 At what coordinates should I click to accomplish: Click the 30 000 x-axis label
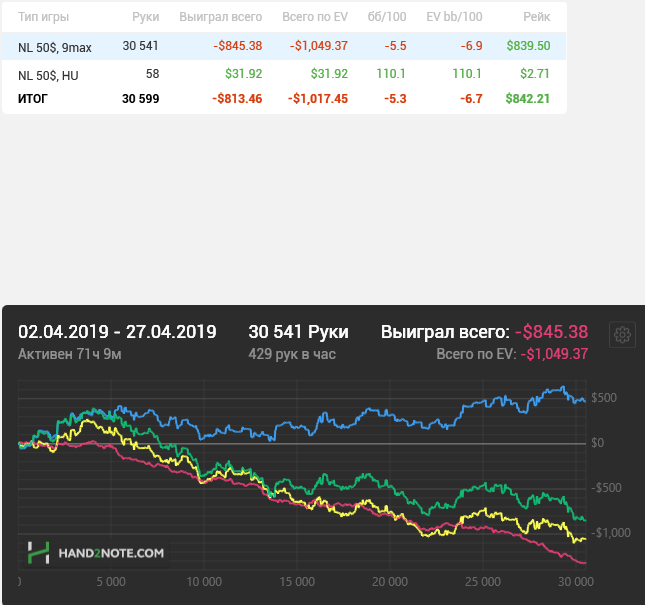click(x=576, y=582)
